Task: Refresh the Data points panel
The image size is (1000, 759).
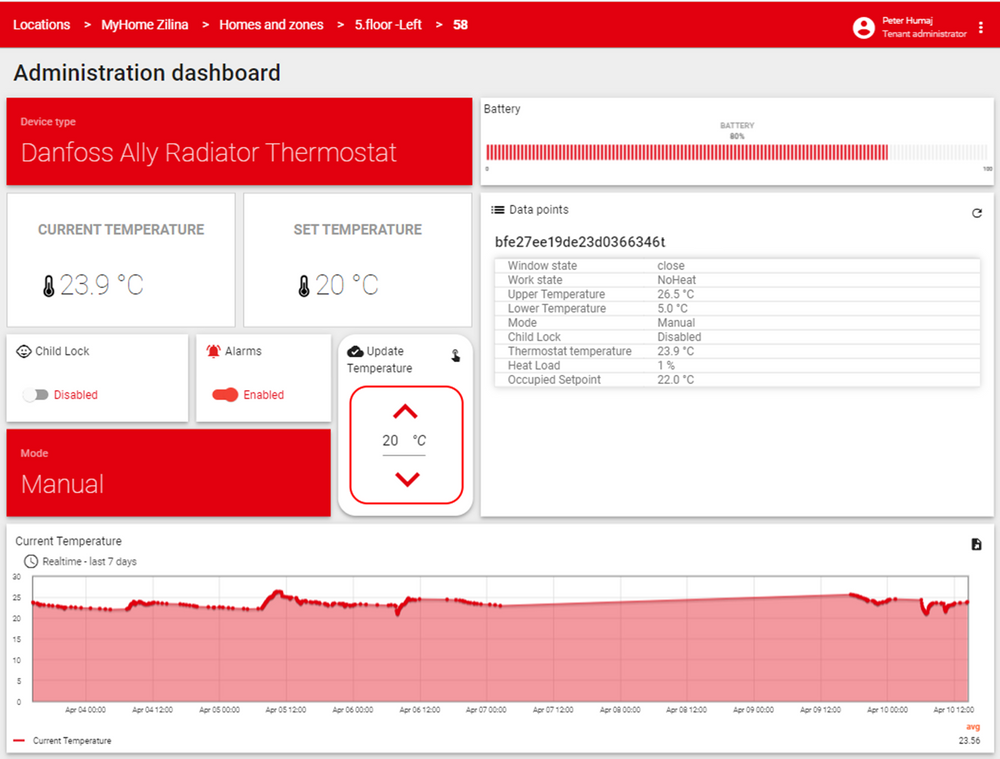Action: pyautogui.click(x=977, y=213)
